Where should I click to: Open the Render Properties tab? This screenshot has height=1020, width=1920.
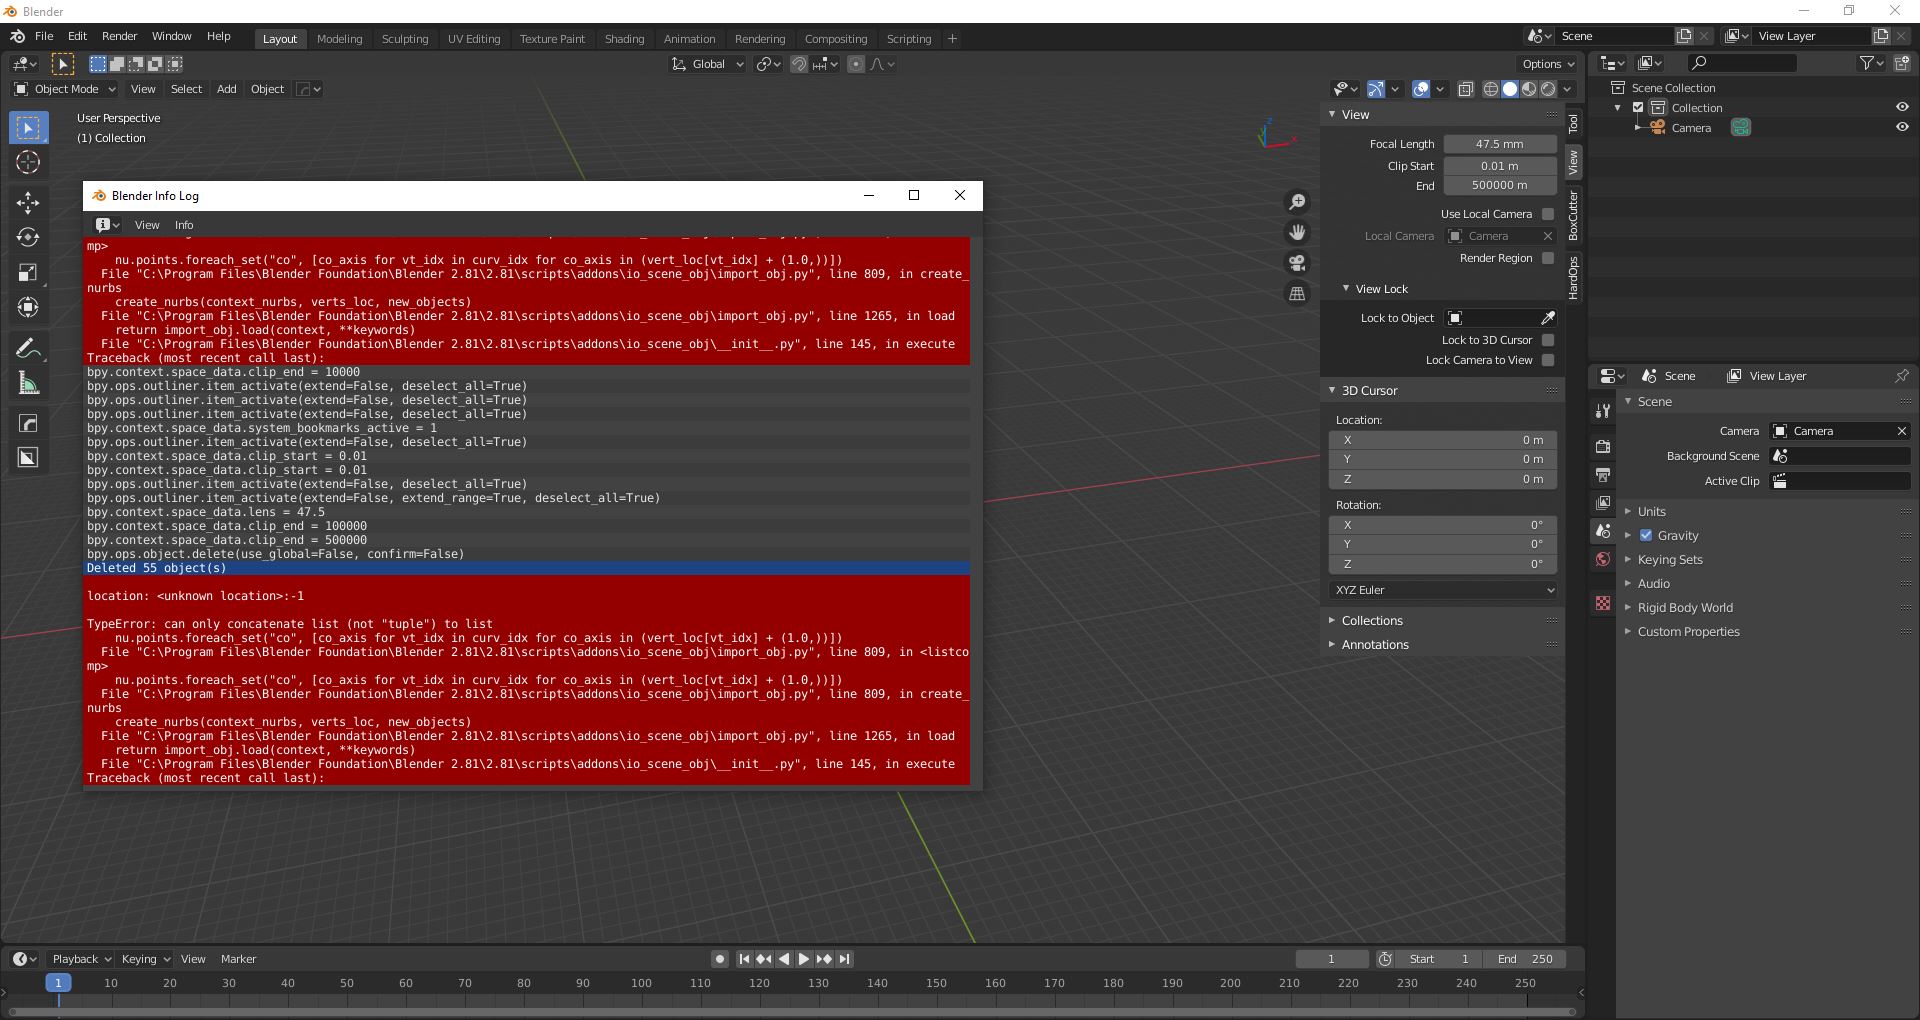click(x=1603, y=446)
